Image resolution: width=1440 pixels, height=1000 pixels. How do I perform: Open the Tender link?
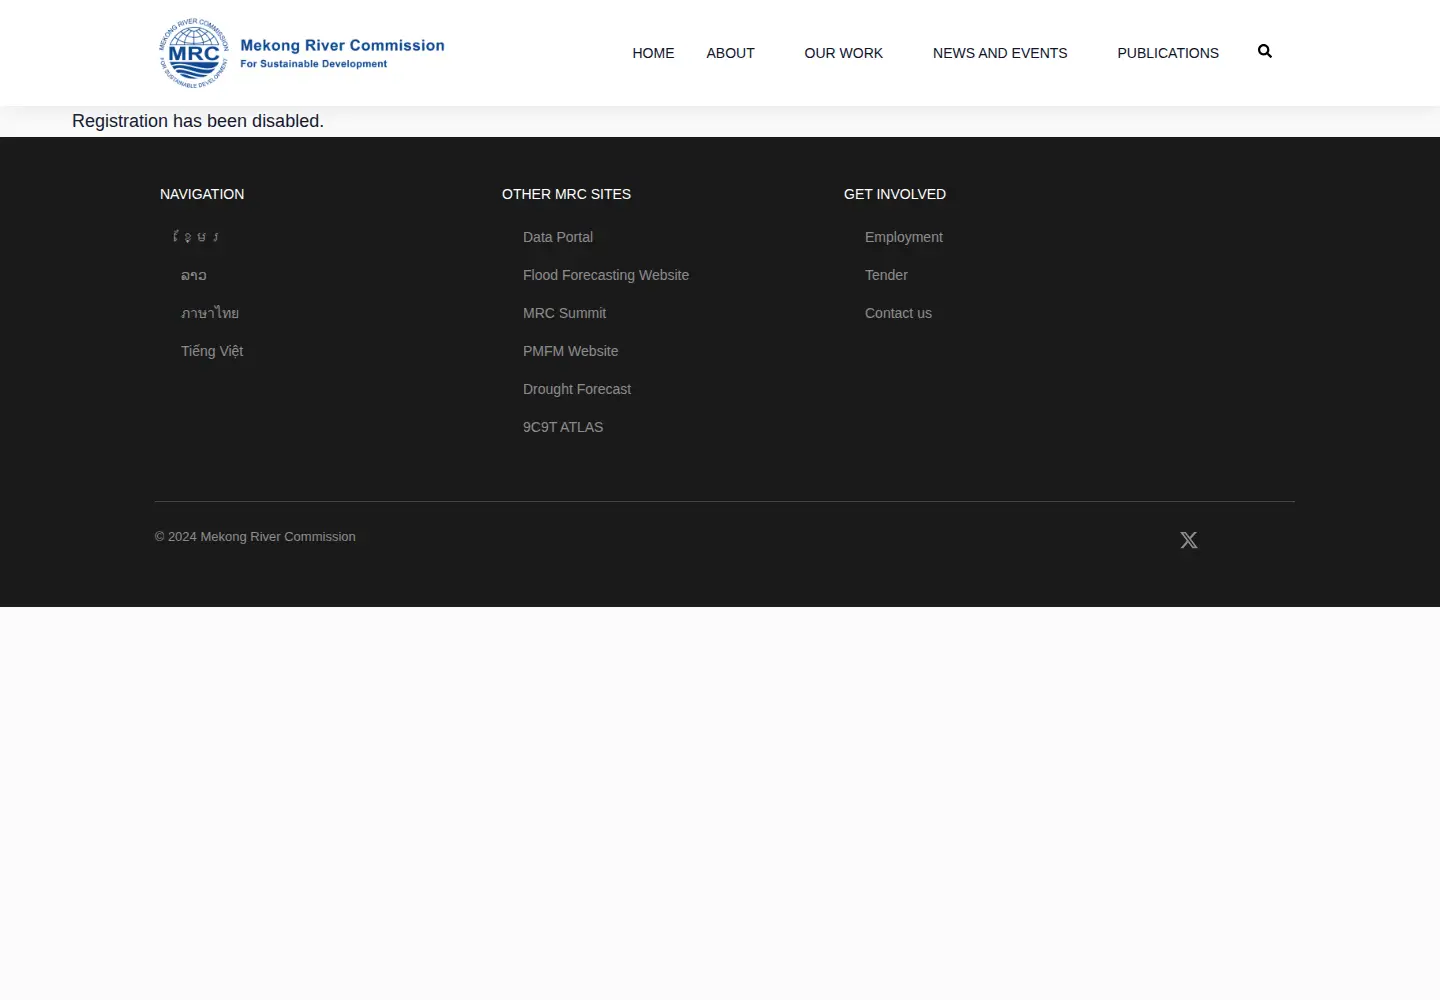coord(886,275)
